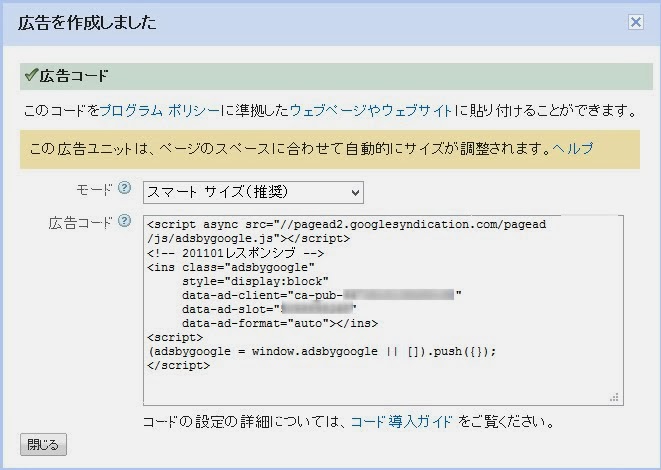Open the スマート サイズ(推奨) mode dropdown

point(253,193)
